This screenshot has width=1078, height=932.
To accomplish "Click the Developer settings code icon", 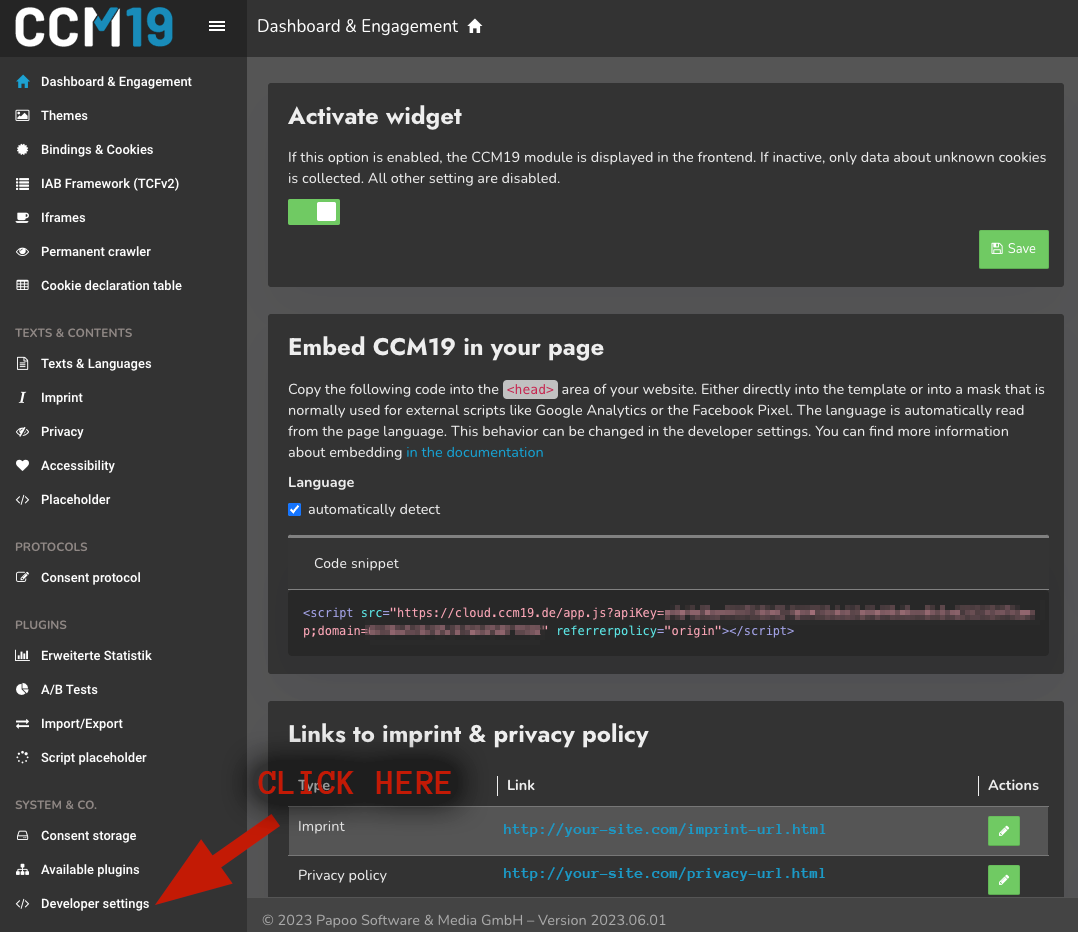I will 23,904.
